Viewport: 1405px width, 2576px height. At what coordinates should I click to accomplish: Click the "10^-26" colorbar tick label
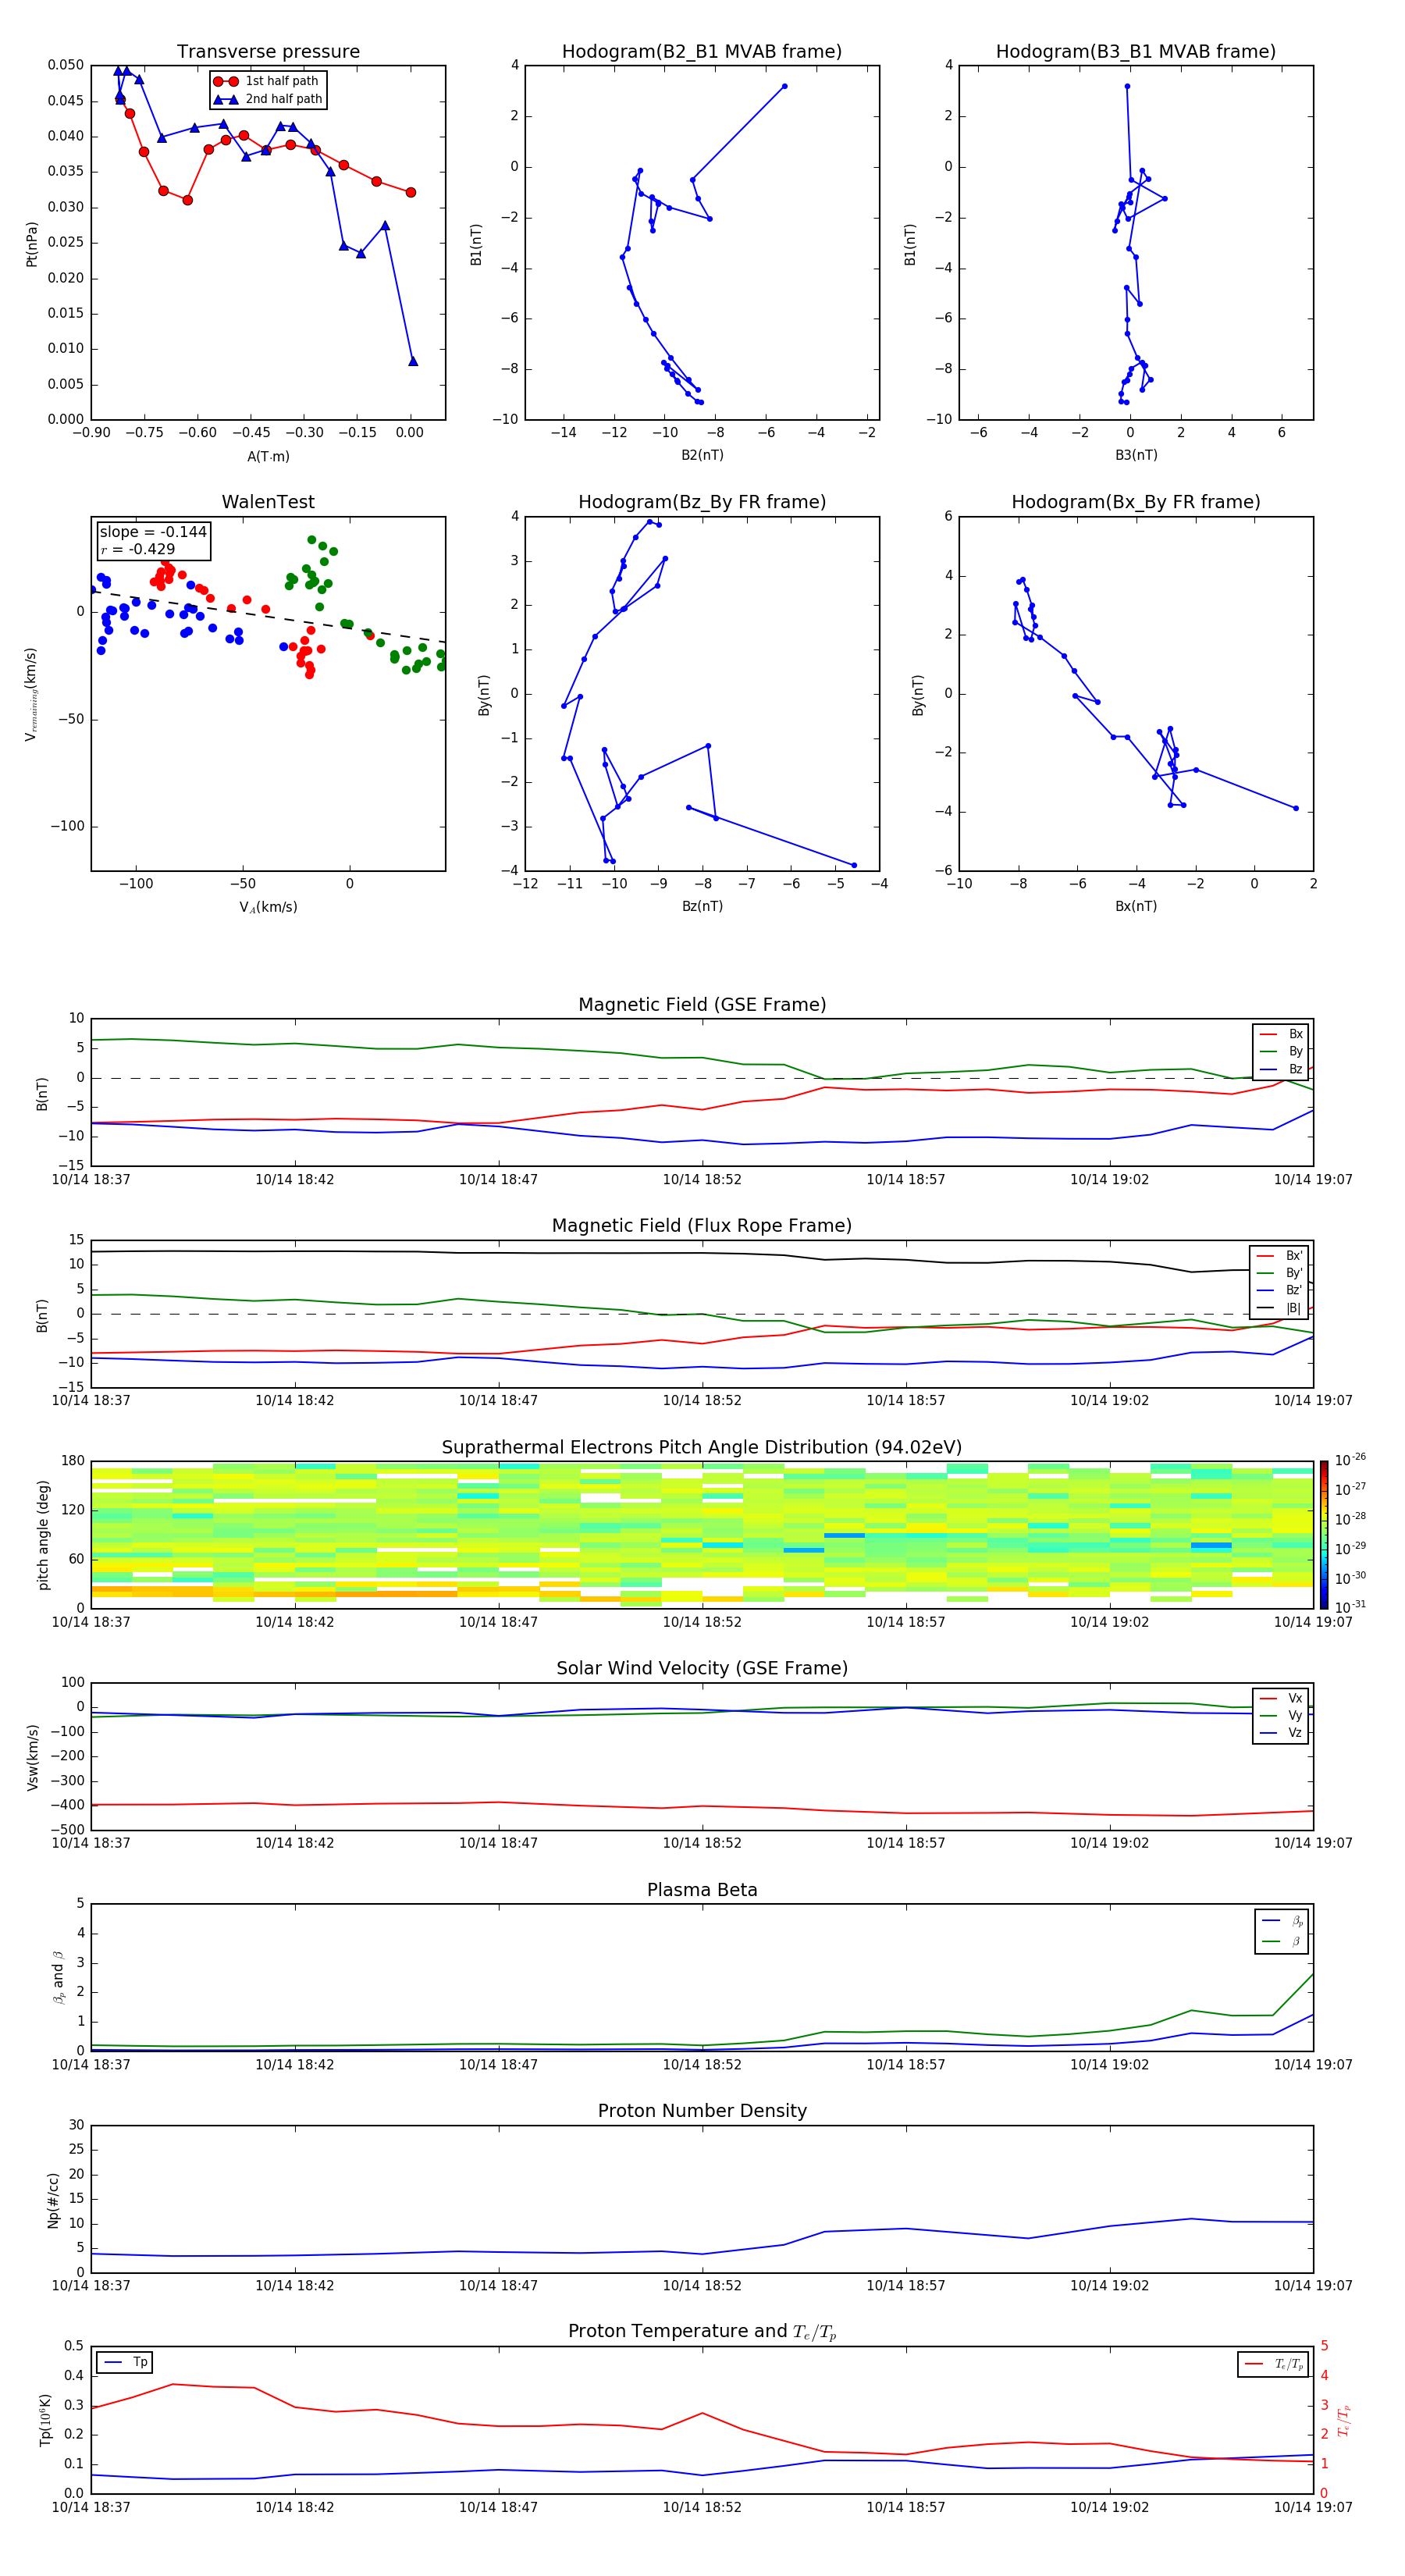[1350, 1460]
